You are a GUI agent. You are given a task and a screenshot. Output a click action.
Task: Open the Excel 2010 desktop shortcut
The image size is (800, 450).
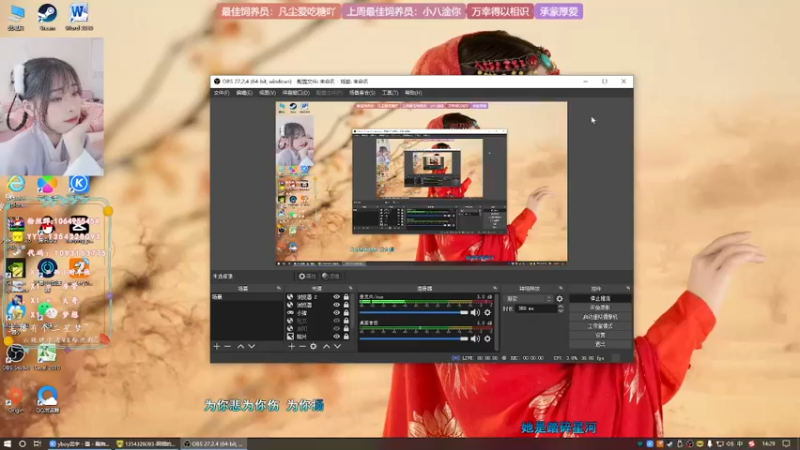click(x=47, y=357)
